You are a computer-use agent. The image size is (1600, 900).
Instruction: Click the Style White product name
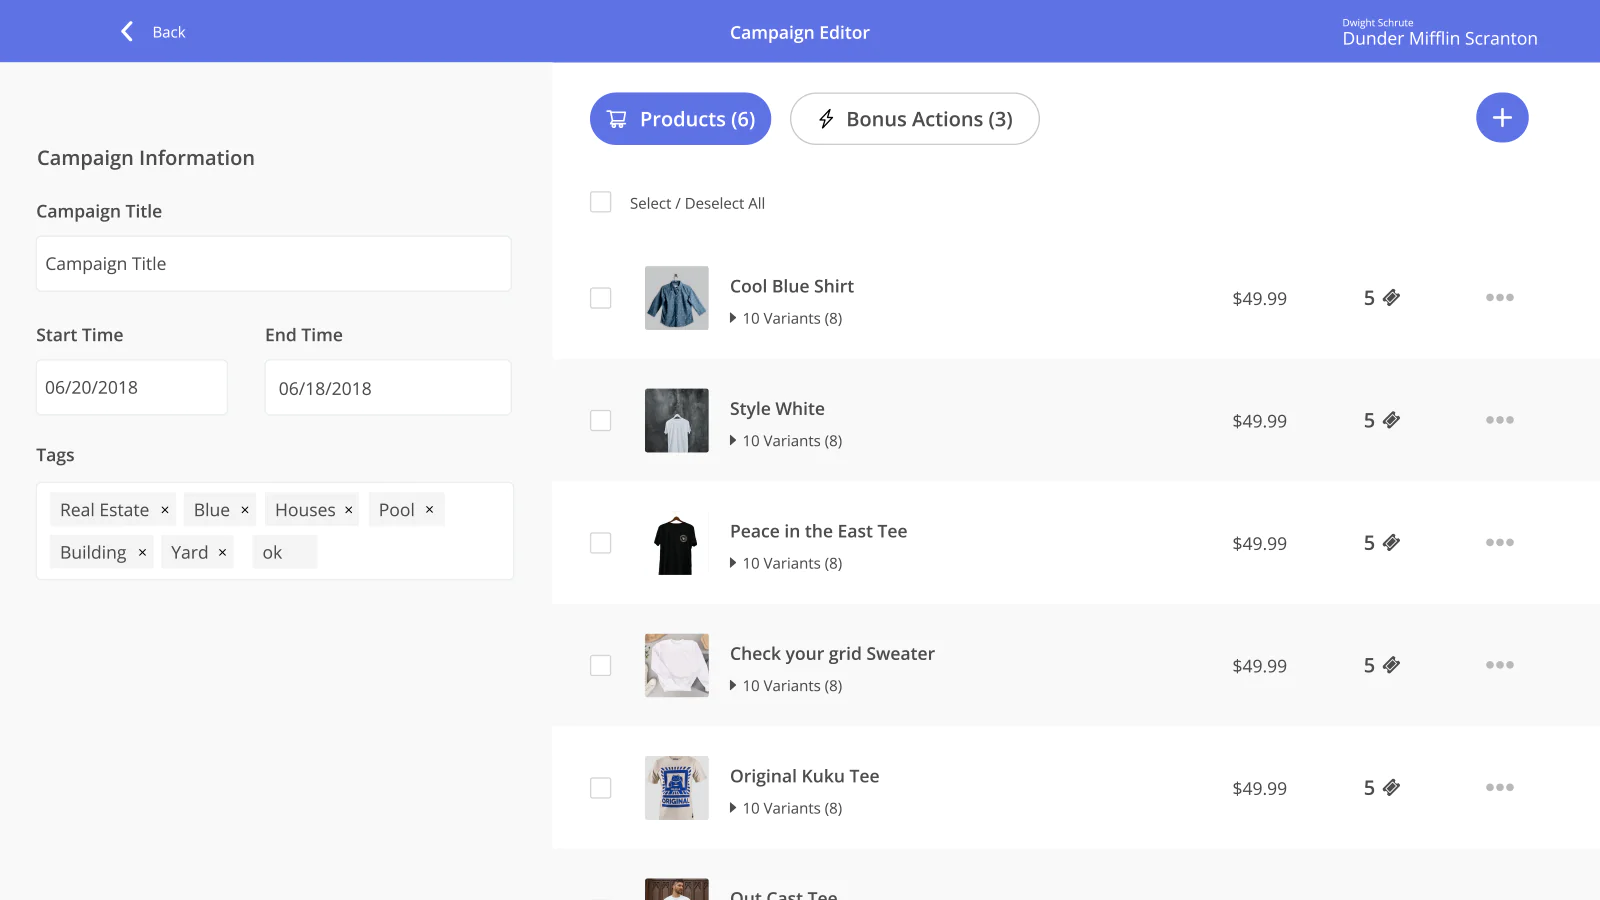pos(777,408)
